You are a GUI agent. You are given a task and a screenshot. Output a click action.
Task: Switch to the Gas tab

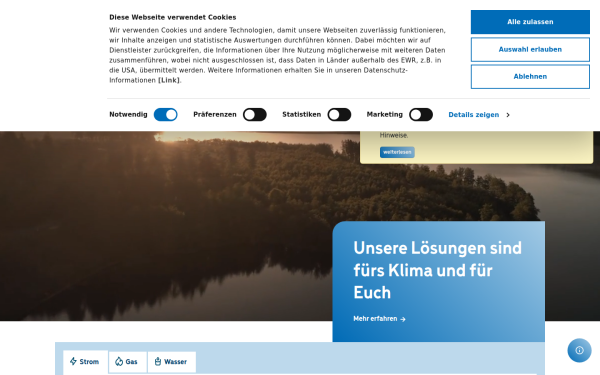click(127, 362)
